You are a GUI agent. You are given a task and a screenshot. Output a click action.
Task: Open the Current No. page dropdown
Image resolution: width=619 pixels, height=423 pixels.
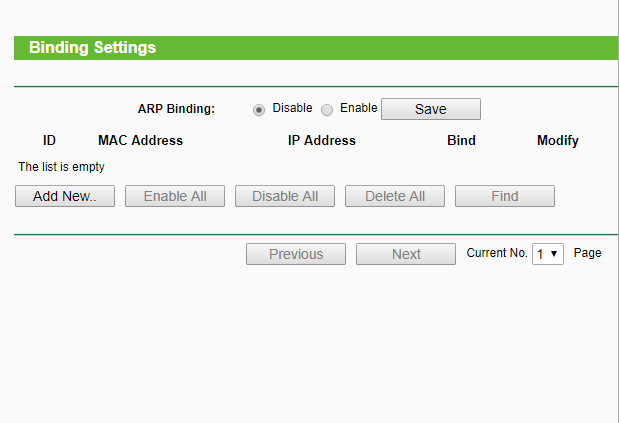pyautogui.click(x=548, y=254)
